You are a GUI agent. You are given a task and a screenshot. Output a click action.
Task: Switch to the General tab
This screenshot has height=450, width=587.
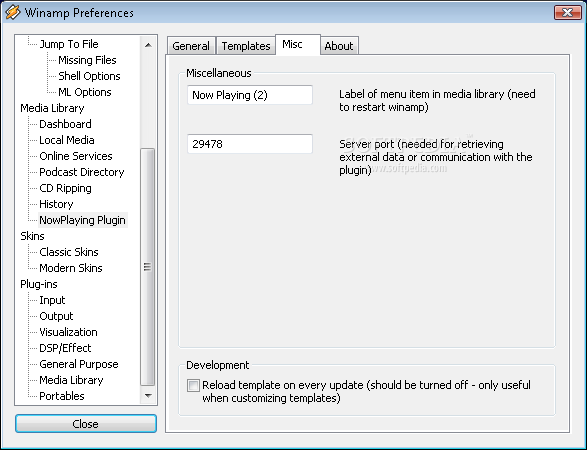click(x=191, y=46)
